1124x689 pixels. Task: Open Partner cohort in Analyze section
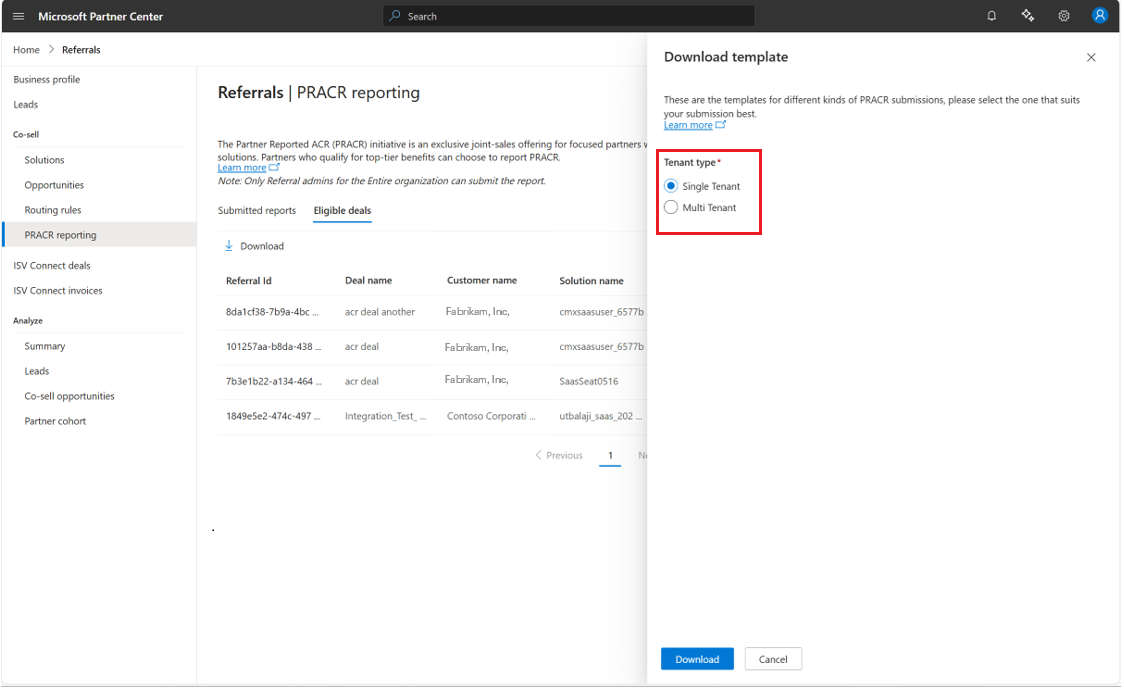(x=55, y=421)
